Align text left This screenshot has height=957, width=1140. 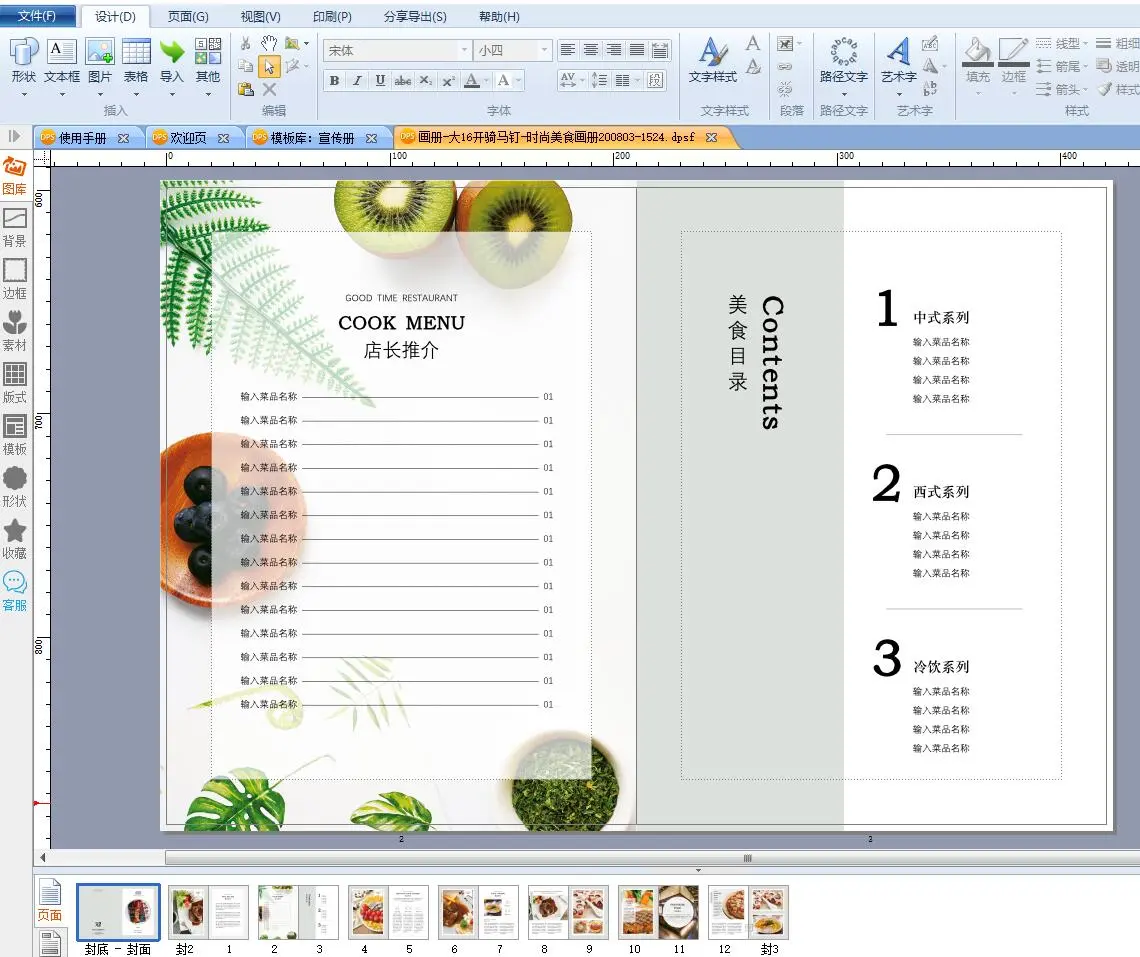coord(568,49)
